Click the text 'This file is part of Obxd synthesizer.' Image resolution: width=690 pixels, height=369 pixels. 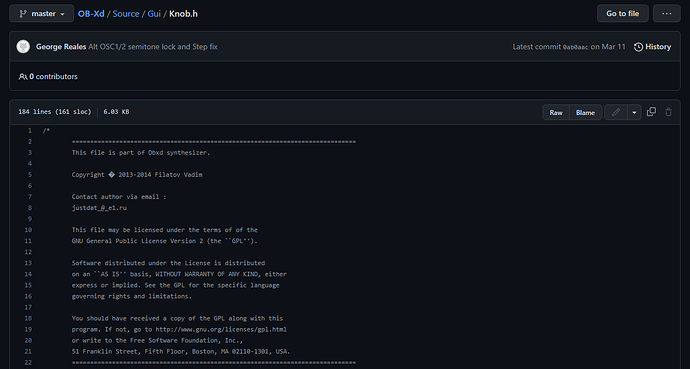(x=141, y=153)
